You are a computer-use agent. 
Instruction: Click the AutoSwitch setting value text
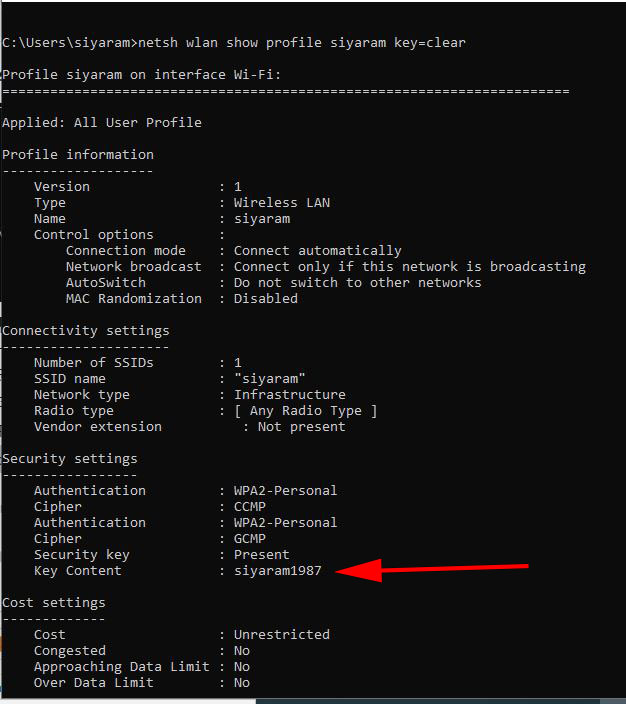click(357, 283)
